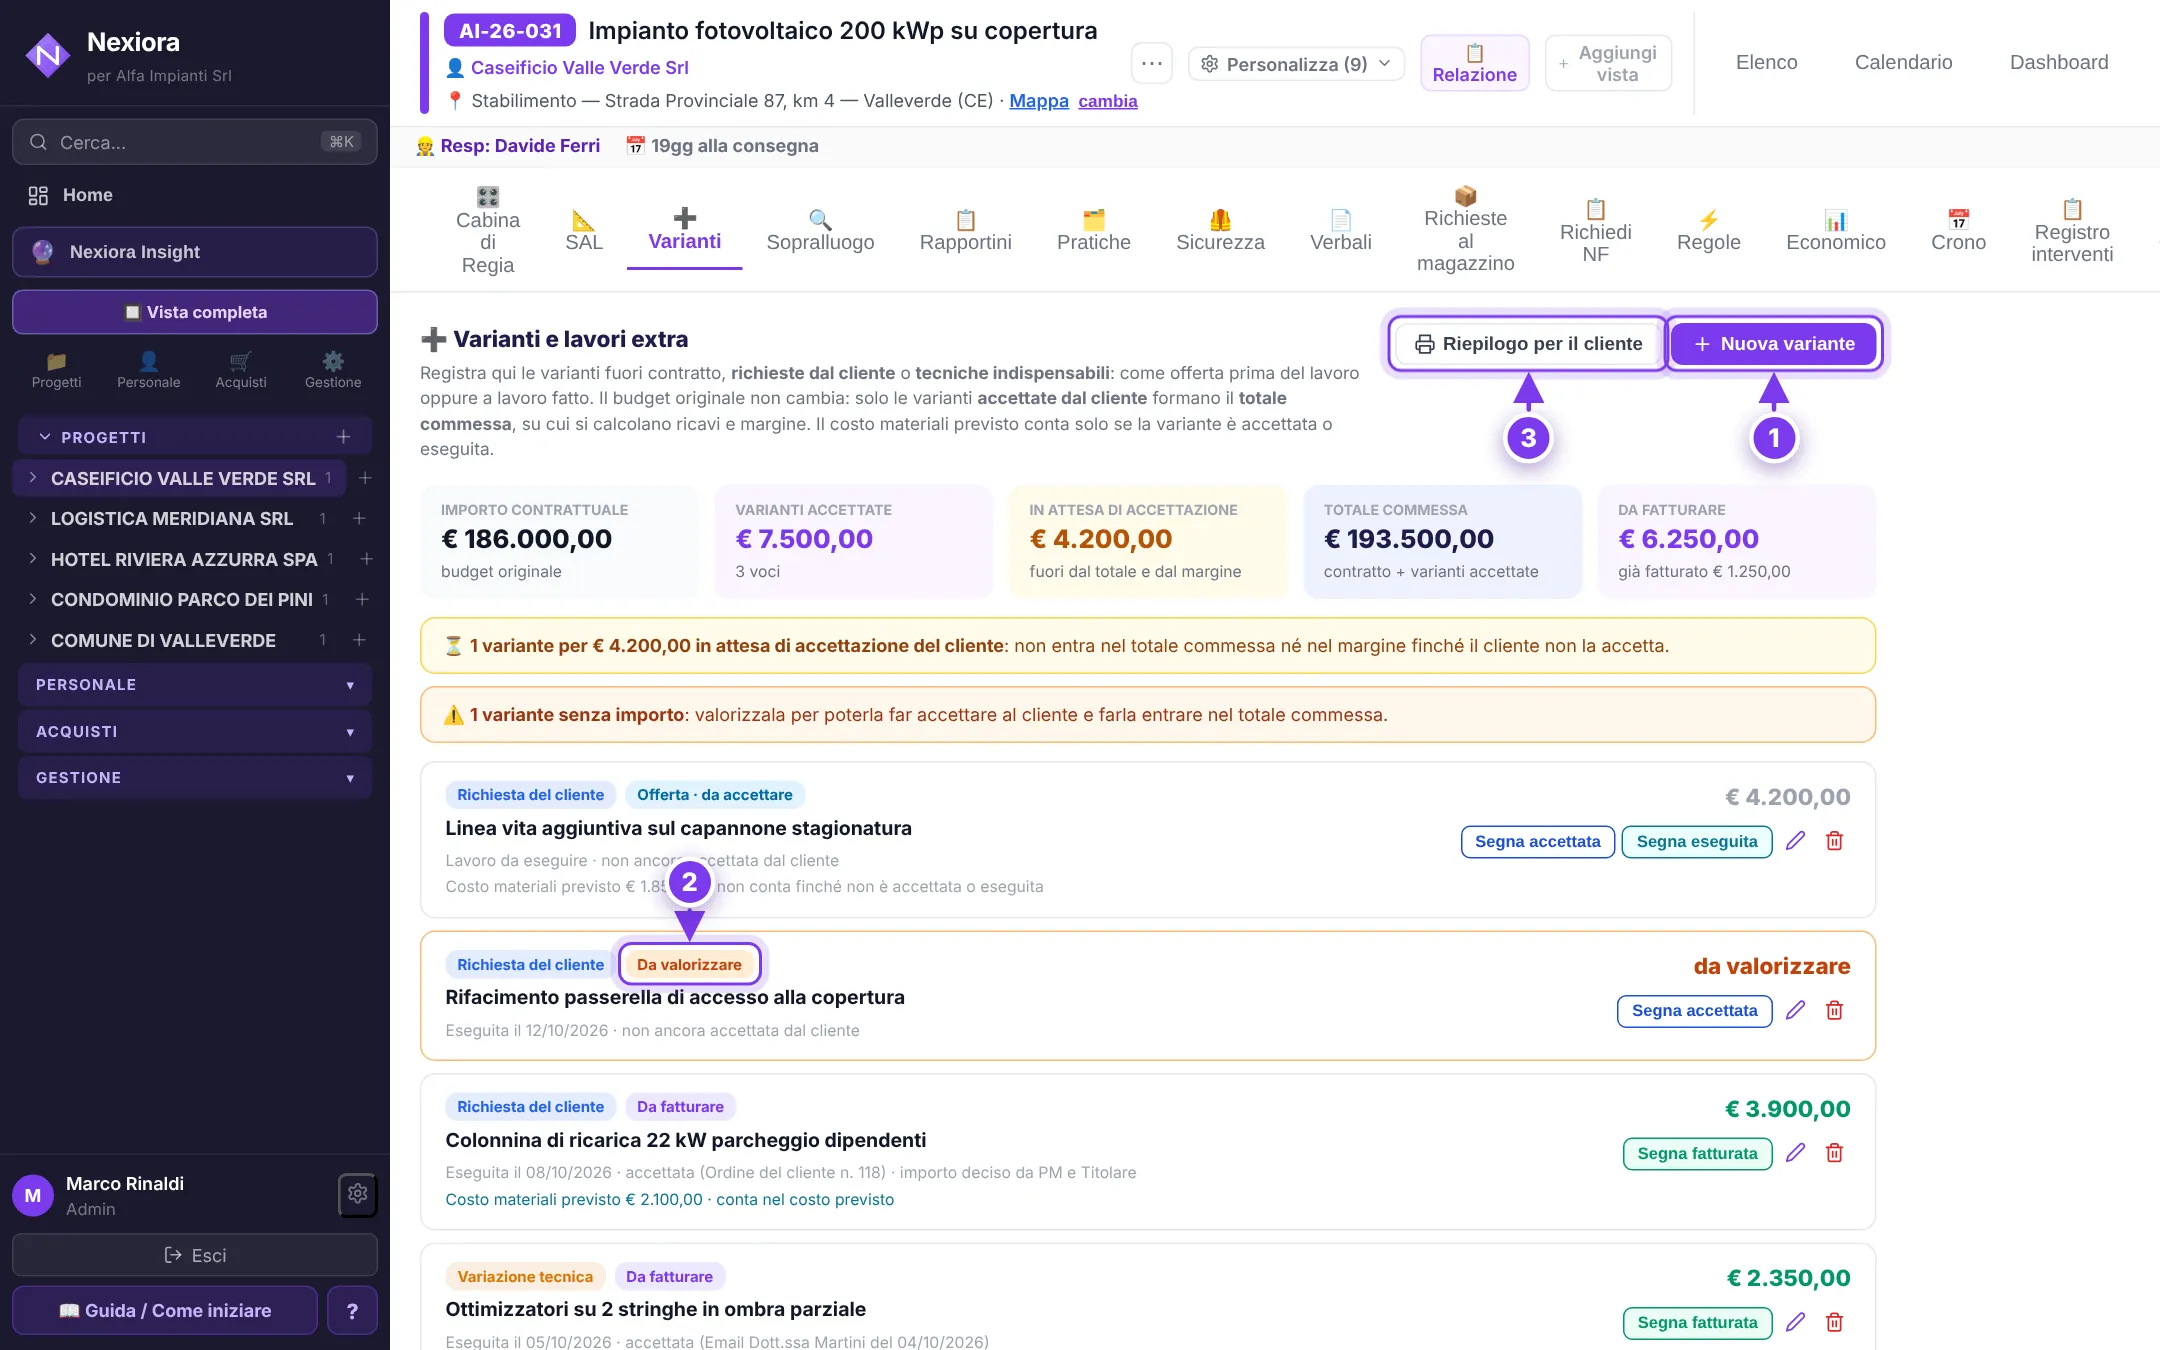Viewport: 2160px width, 1350px height.
Task: Click the Nuova variante button
Action: (x=1774, y=344)
